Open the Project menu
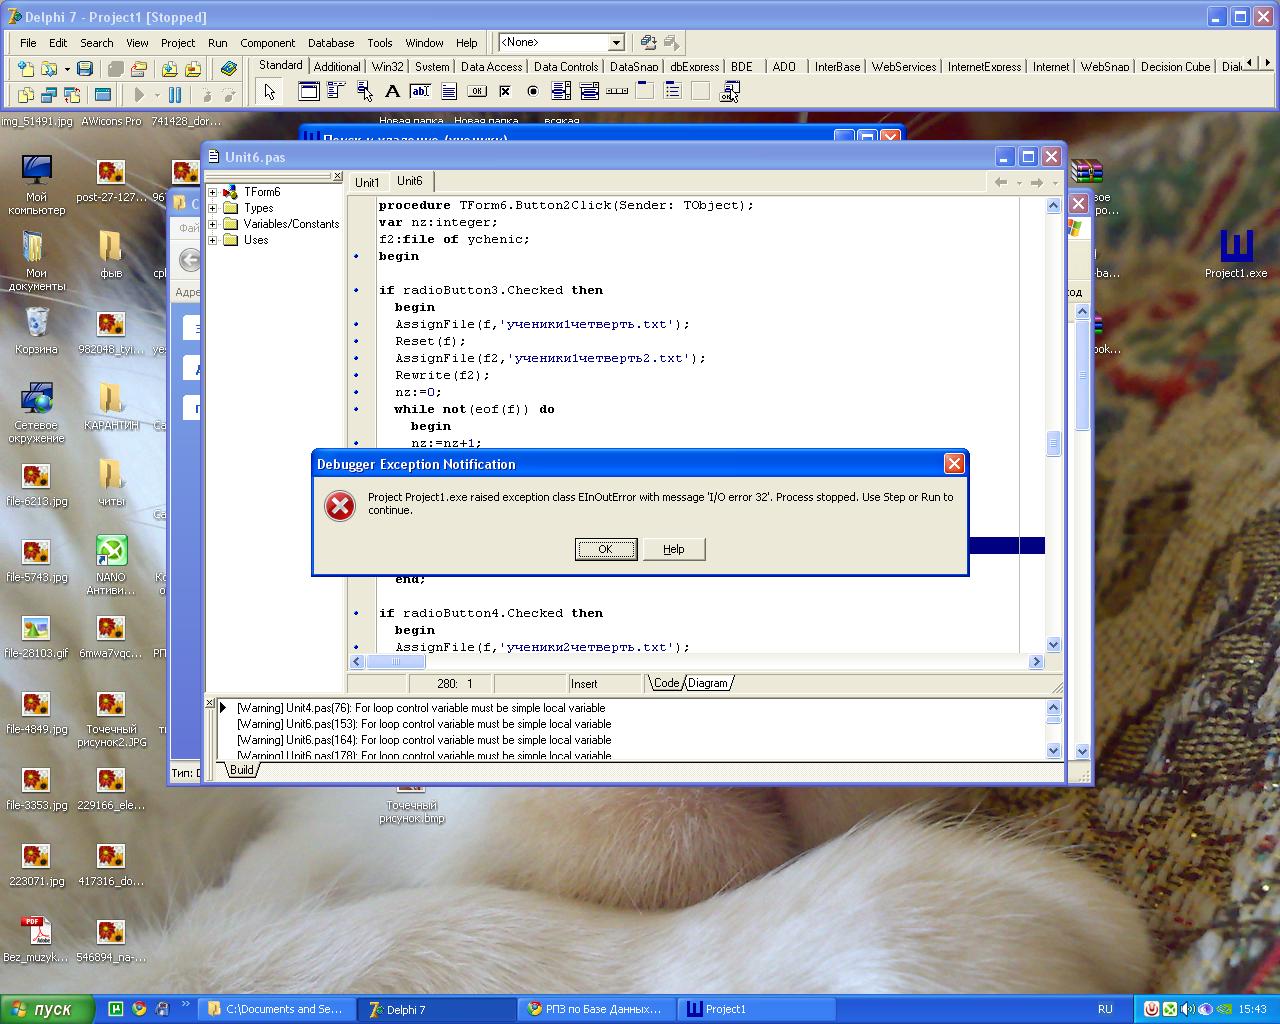Image resolution: width=1280 pixels, height=1024 pixels. point(178,43)
